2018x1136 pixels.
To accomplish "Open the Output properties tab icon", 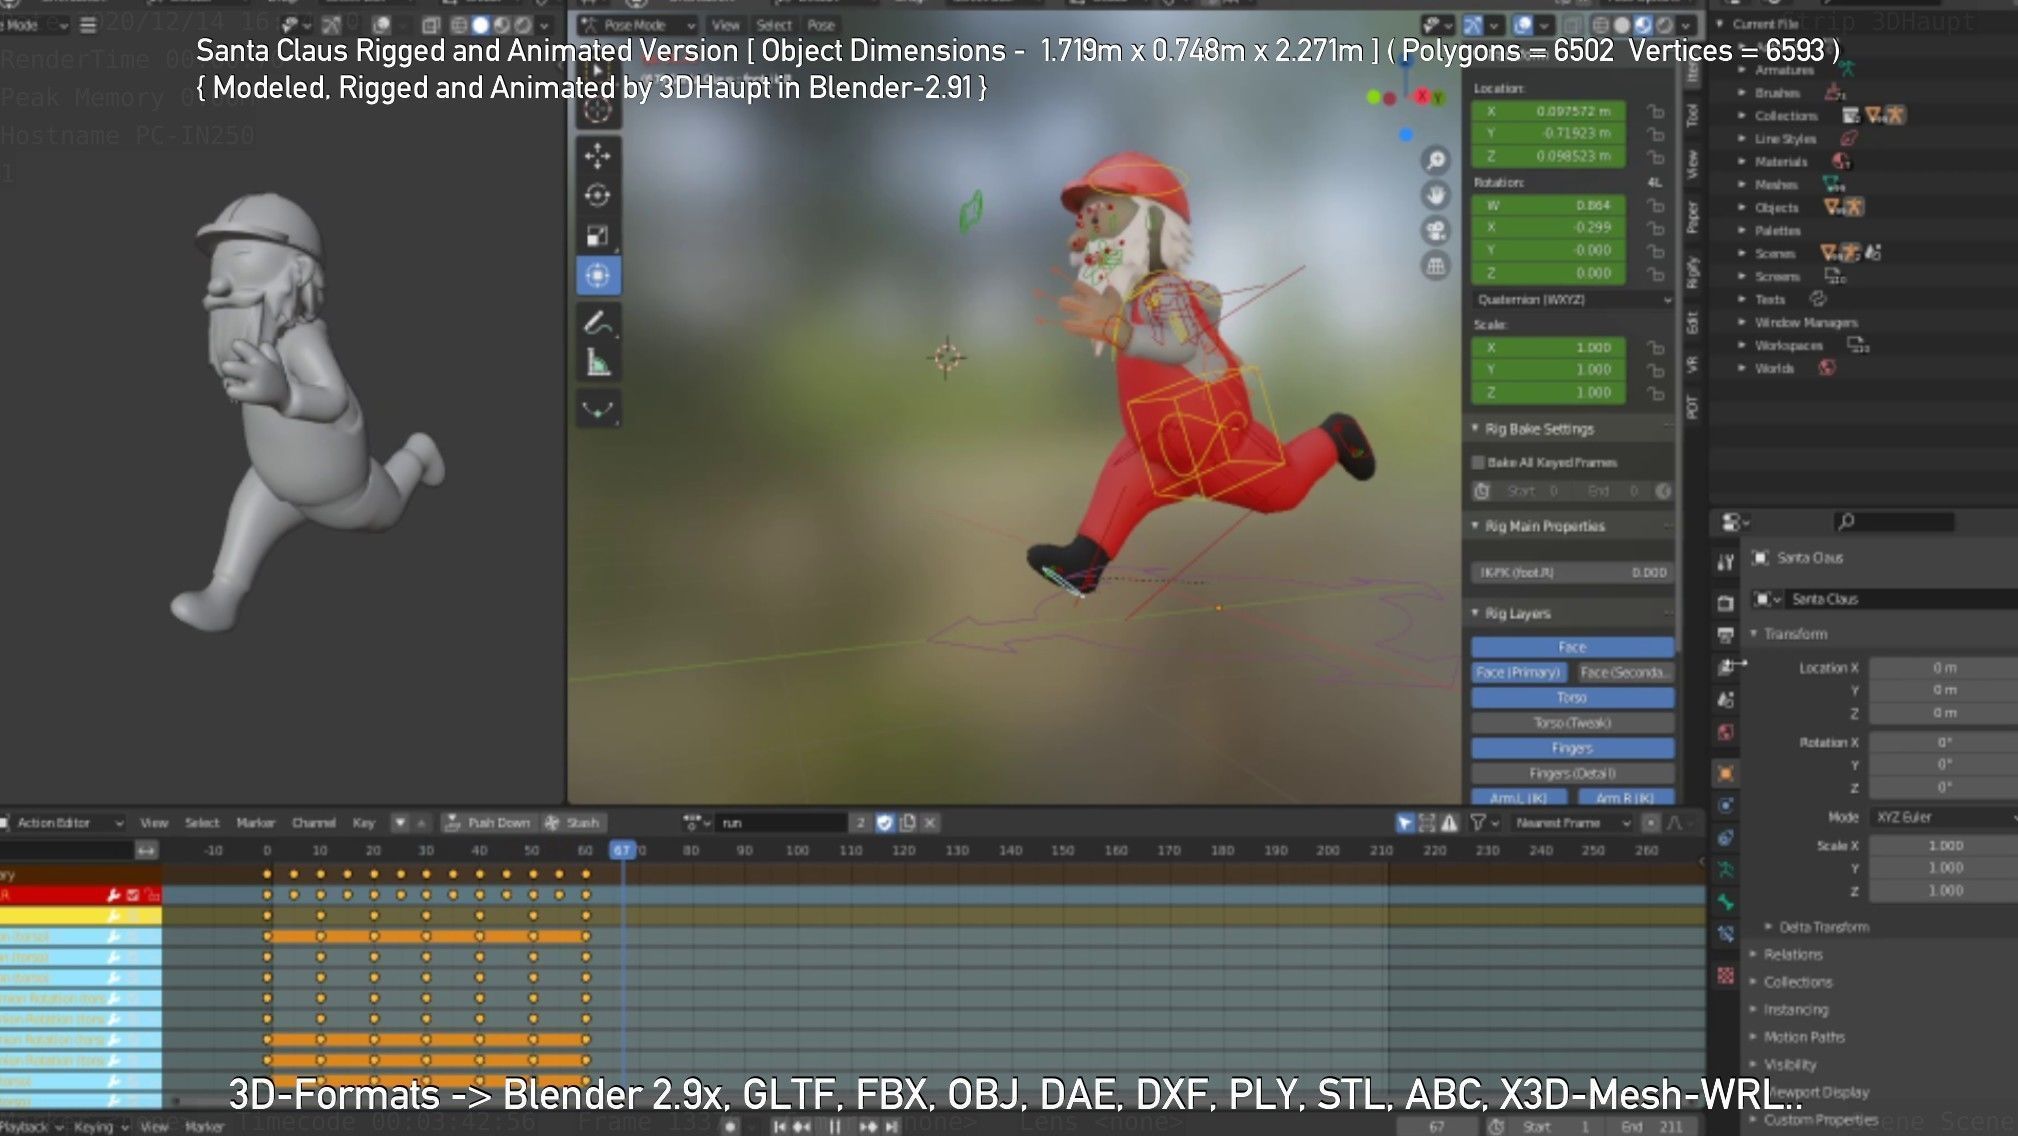I will pyautogui.click(x=1726, y=635).
